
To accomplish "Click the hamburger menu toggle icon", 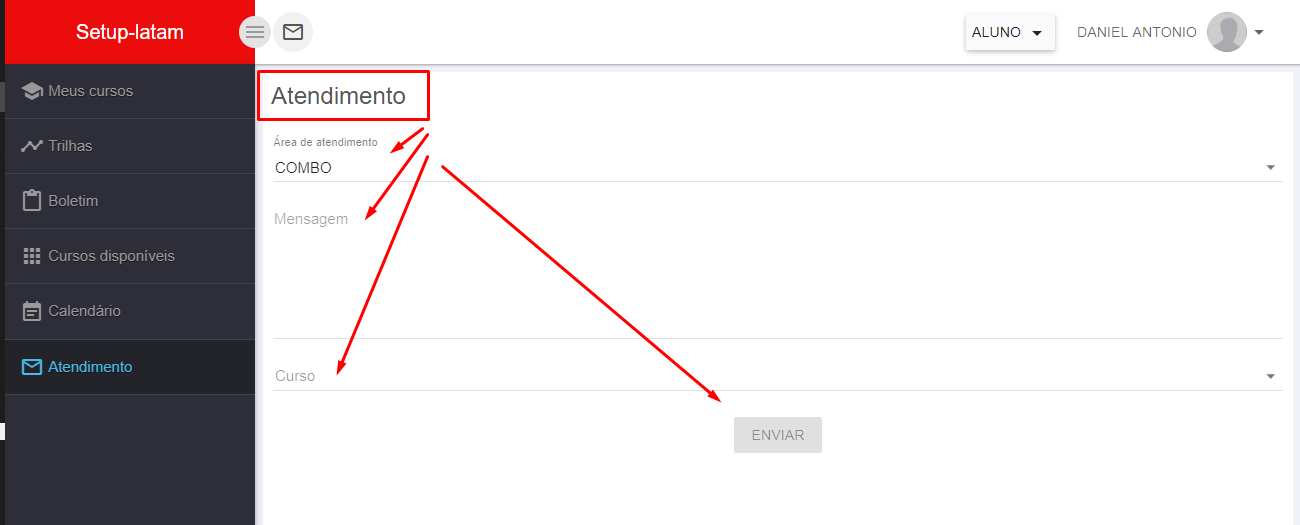I will pyautogui.click(x=255, y=32).
